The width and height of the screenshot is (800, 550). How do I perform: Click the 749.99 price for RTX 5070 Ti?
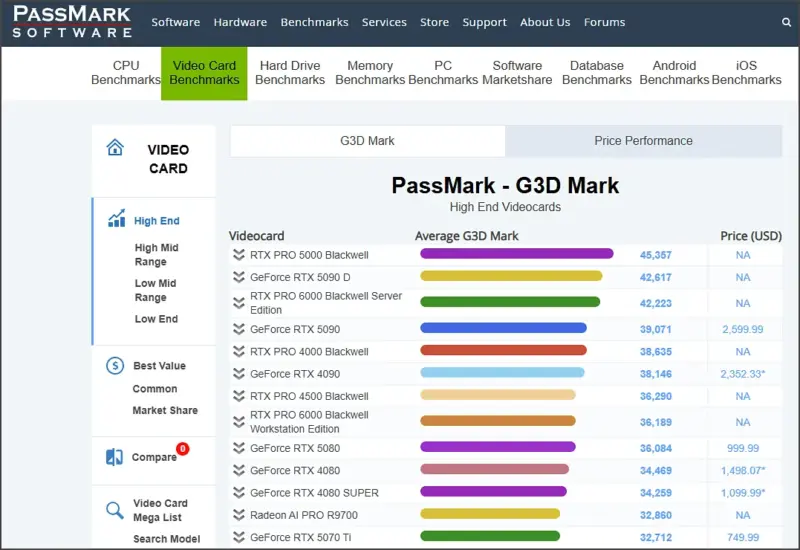pos(743,538)
